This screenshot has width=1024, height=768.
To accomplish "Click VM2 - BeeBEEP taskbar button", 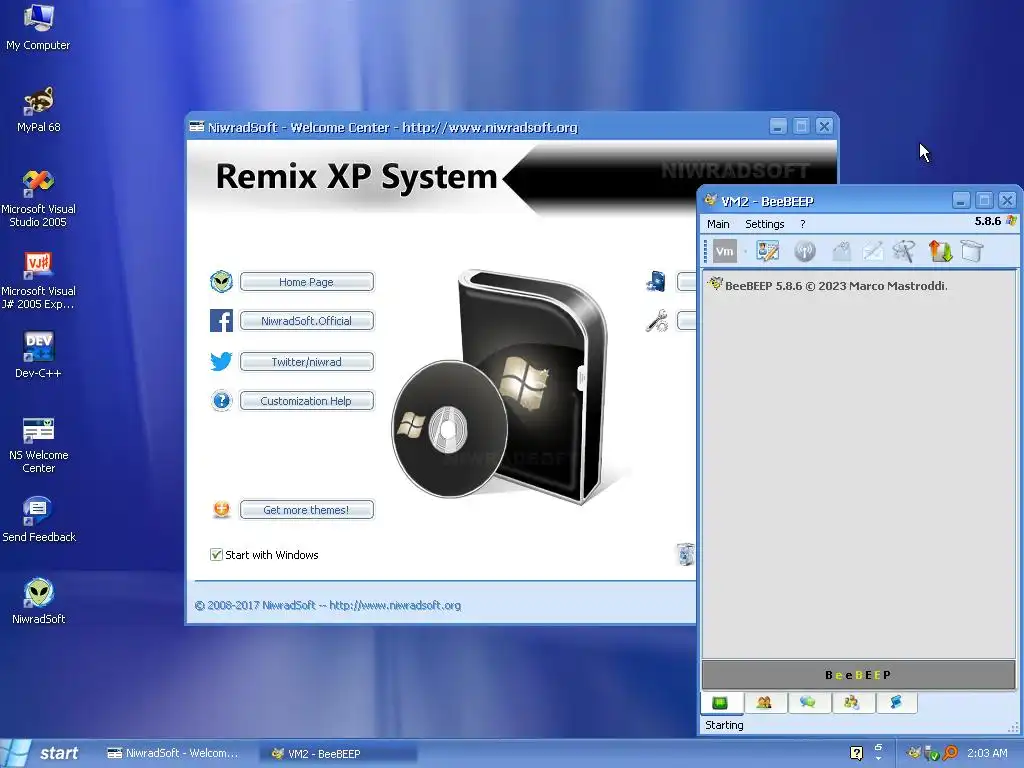I will pos(338,754).
